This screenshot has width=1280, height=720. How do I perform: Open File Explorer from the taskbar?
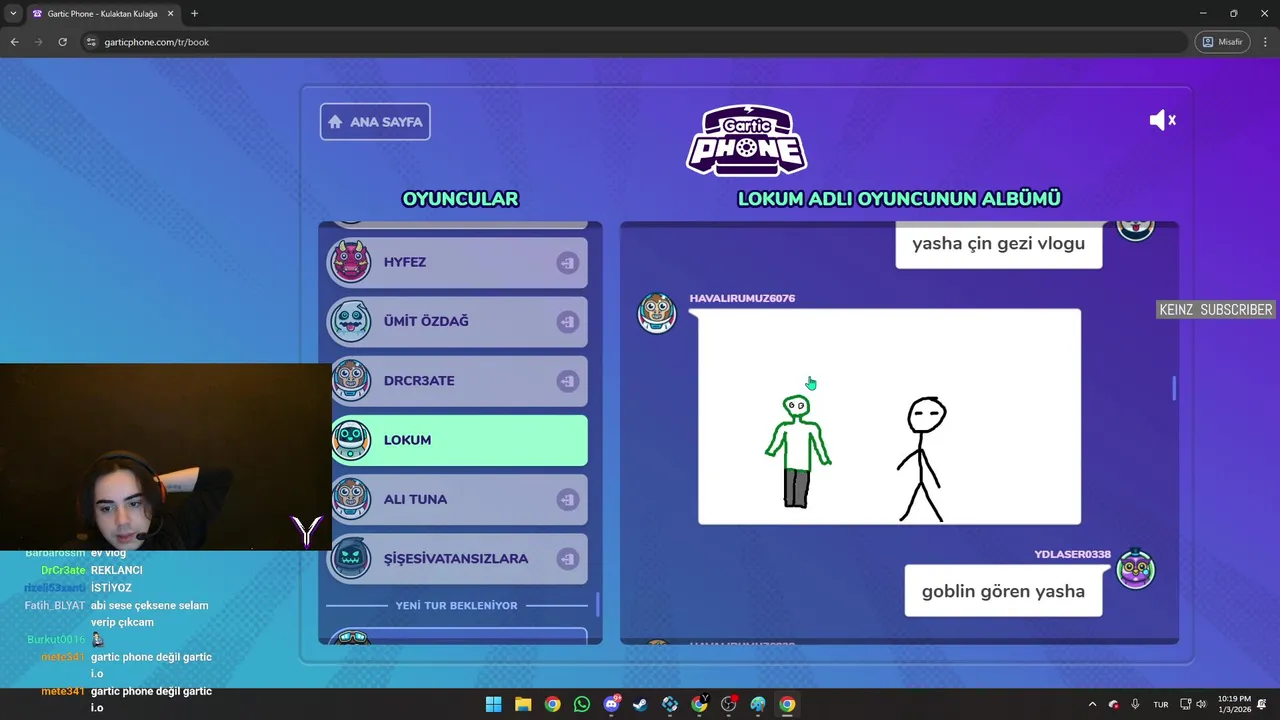point(523,704)
